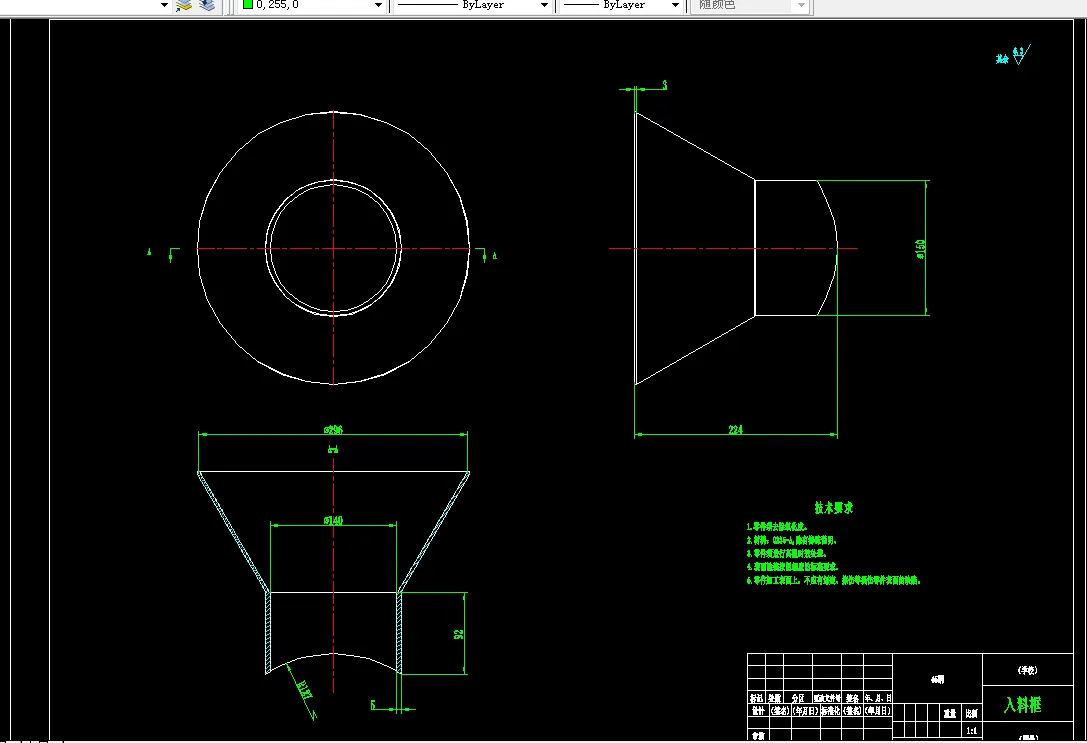Select the radius dimension on bottom arc

[x=304, y=690]
